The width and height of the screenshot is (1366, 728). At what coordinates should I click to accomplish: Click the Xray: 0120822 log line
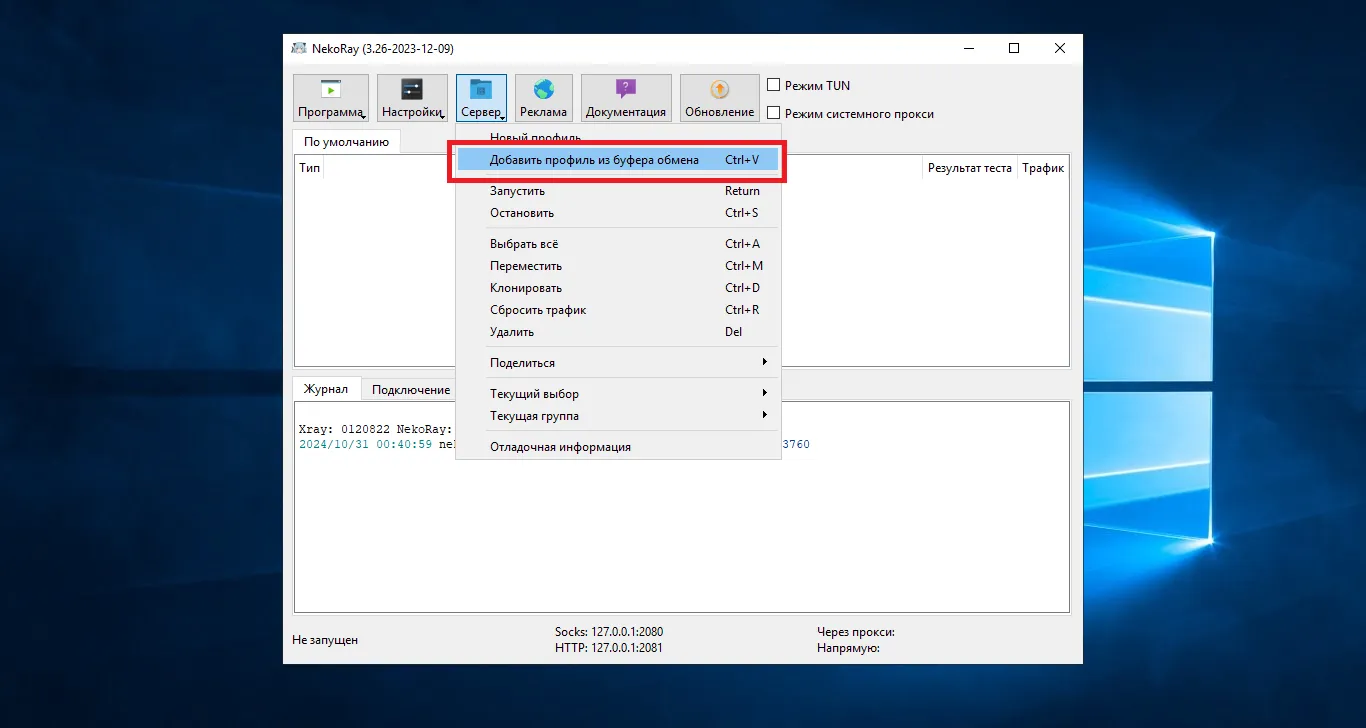[375, 429]
